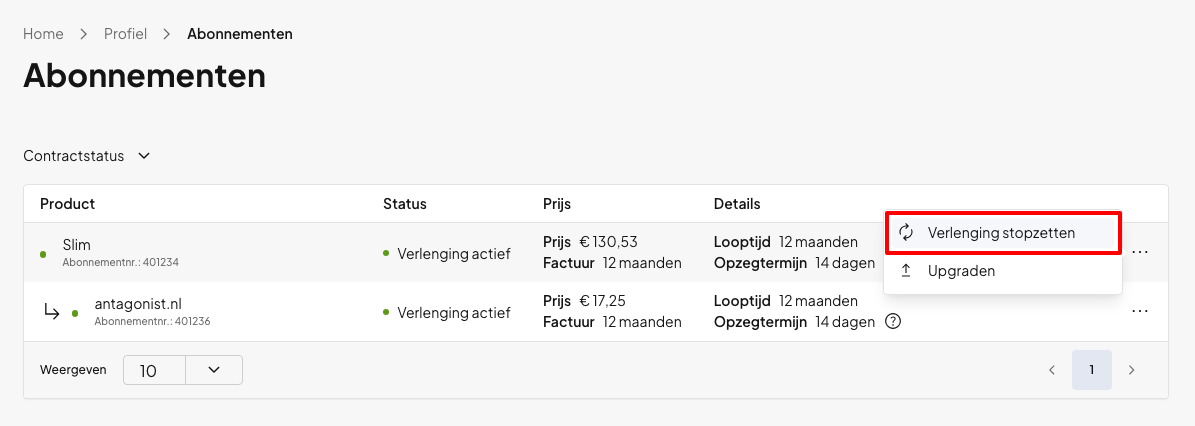
Task: Go to the next page arrow
Action: 1131,370
